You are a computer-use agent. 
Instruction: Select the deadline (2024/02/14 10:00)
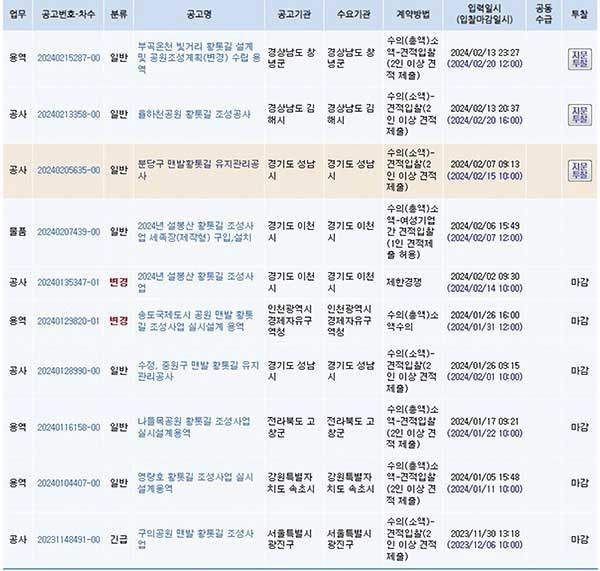485,288
